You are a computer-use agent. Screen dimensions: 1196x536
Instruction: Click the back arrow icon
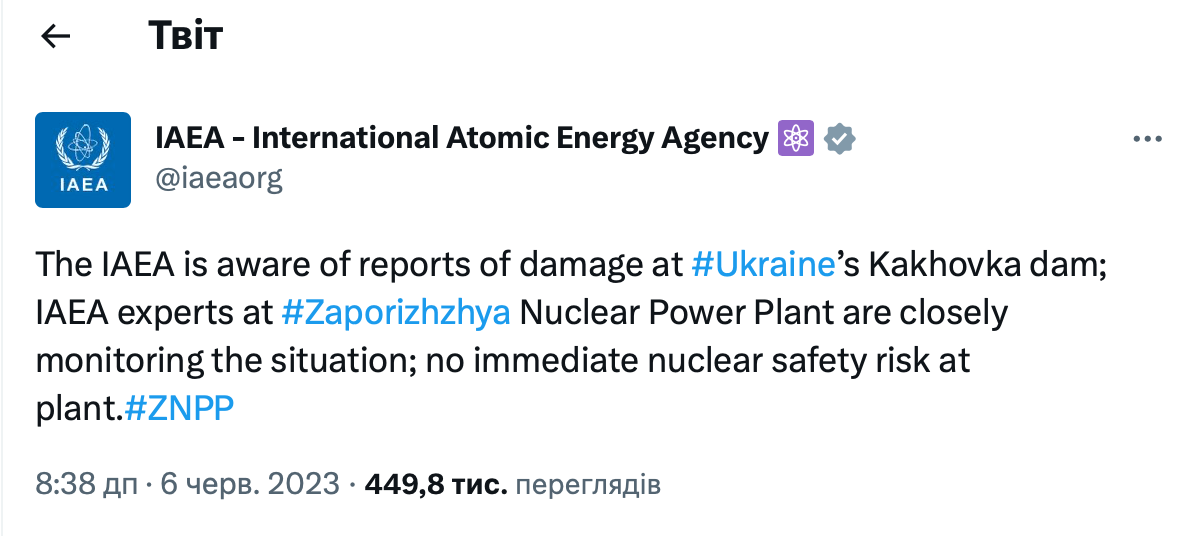coord(55,37)
